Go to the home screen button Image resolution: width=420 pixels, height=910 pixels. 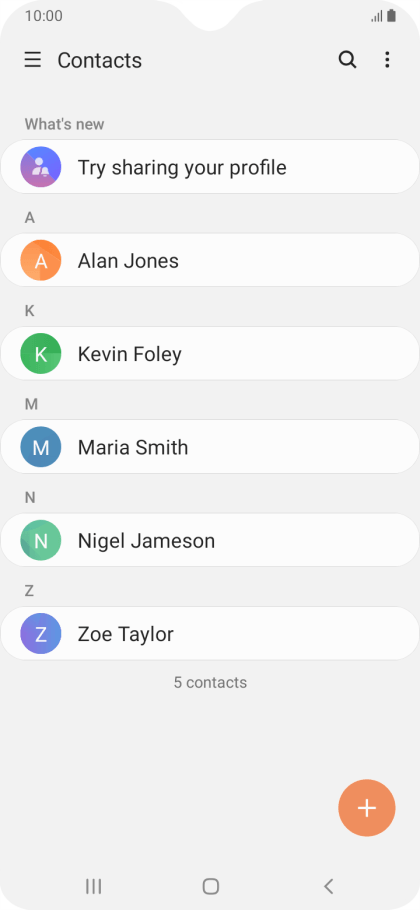211,886
